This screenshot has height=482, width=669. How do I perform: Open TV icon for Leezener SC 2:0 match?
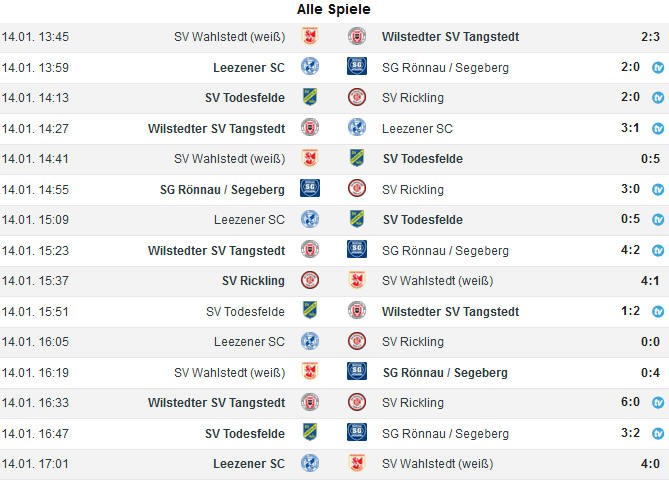658,67
